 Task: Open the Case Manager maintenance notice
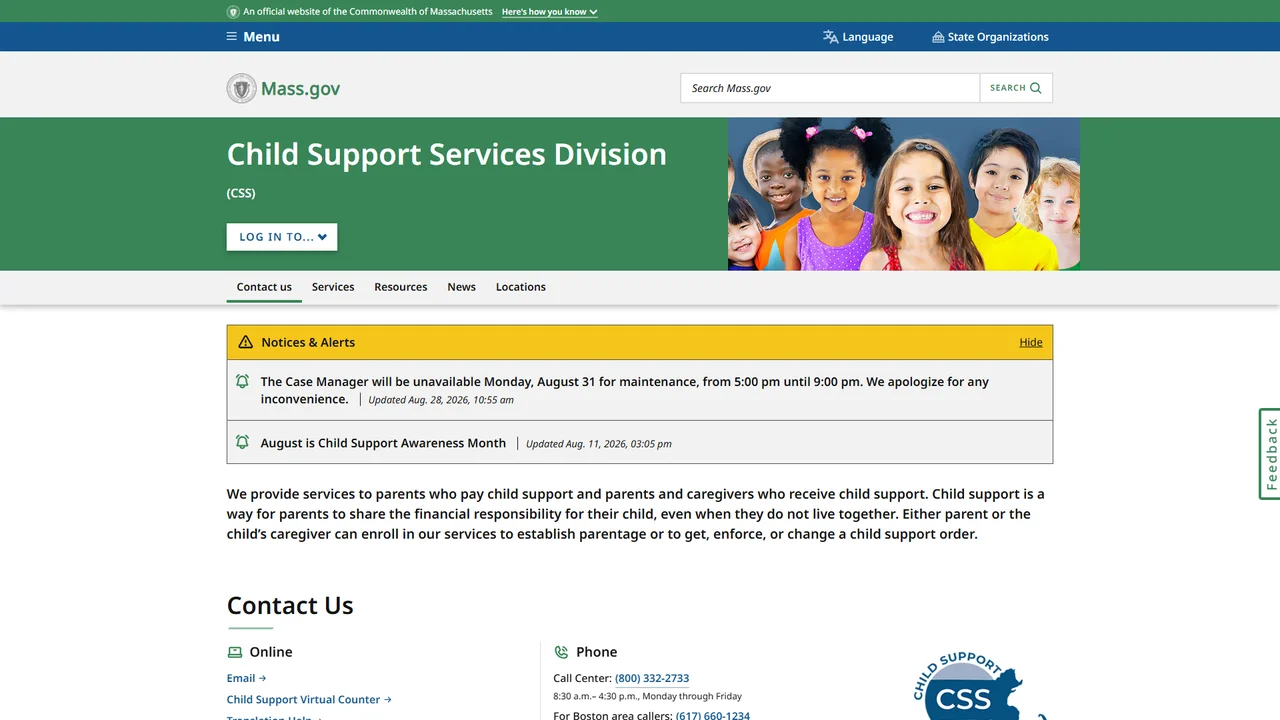[625, 390]
